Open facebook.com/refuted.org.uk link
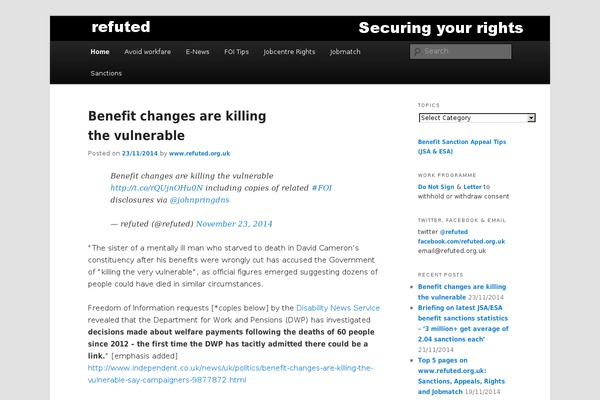600x400 pixels. point(461,241)
